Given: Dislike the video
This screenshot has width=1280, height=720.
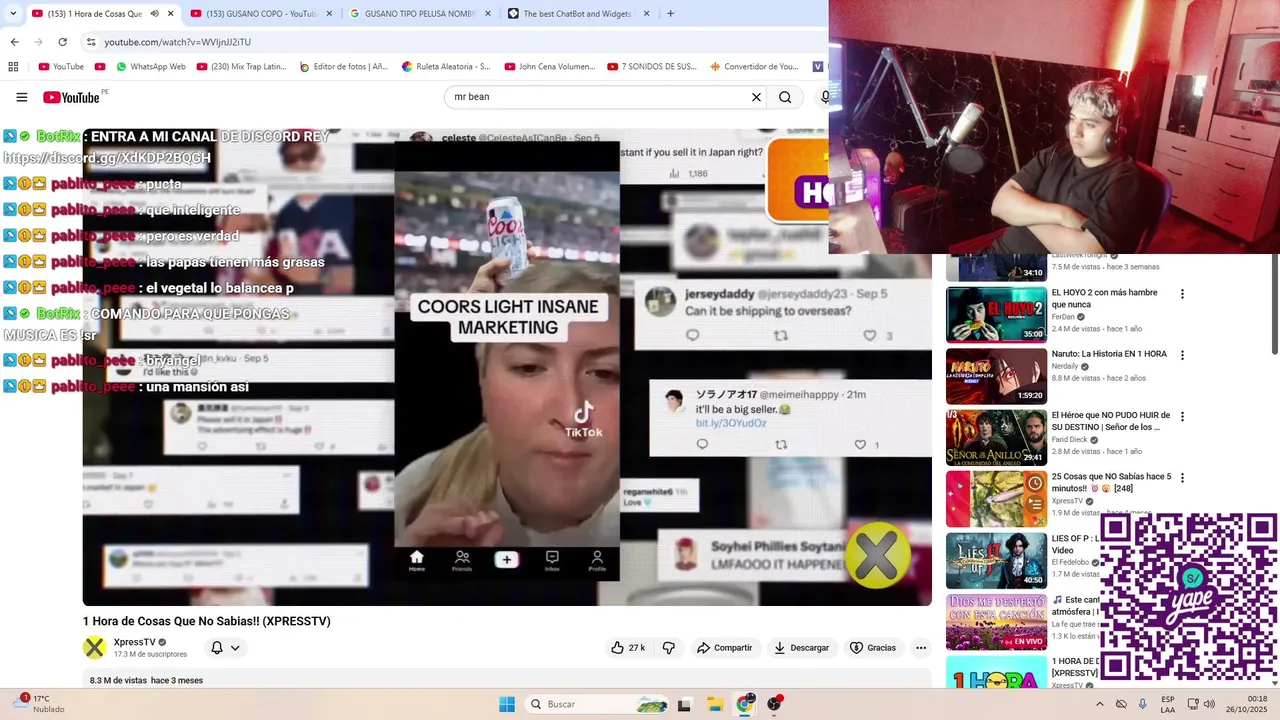Looking at the screenshot, I should [x=669, y=648].
